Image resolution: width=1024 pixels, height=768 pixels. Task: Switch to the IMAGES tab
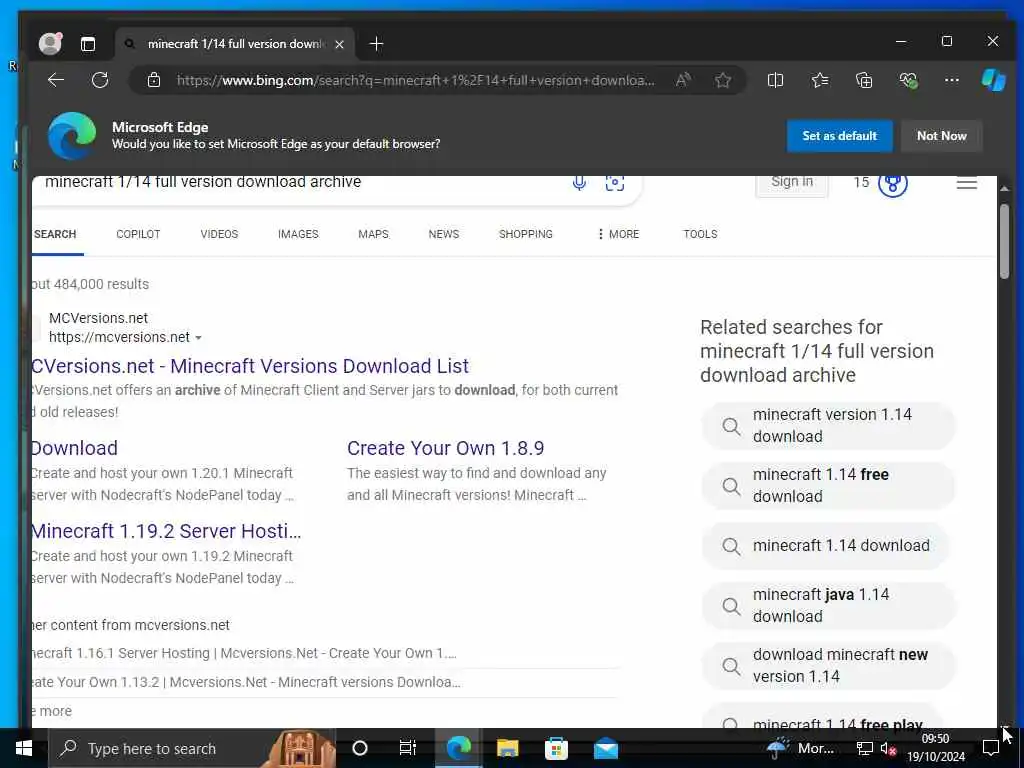point(298,234)
